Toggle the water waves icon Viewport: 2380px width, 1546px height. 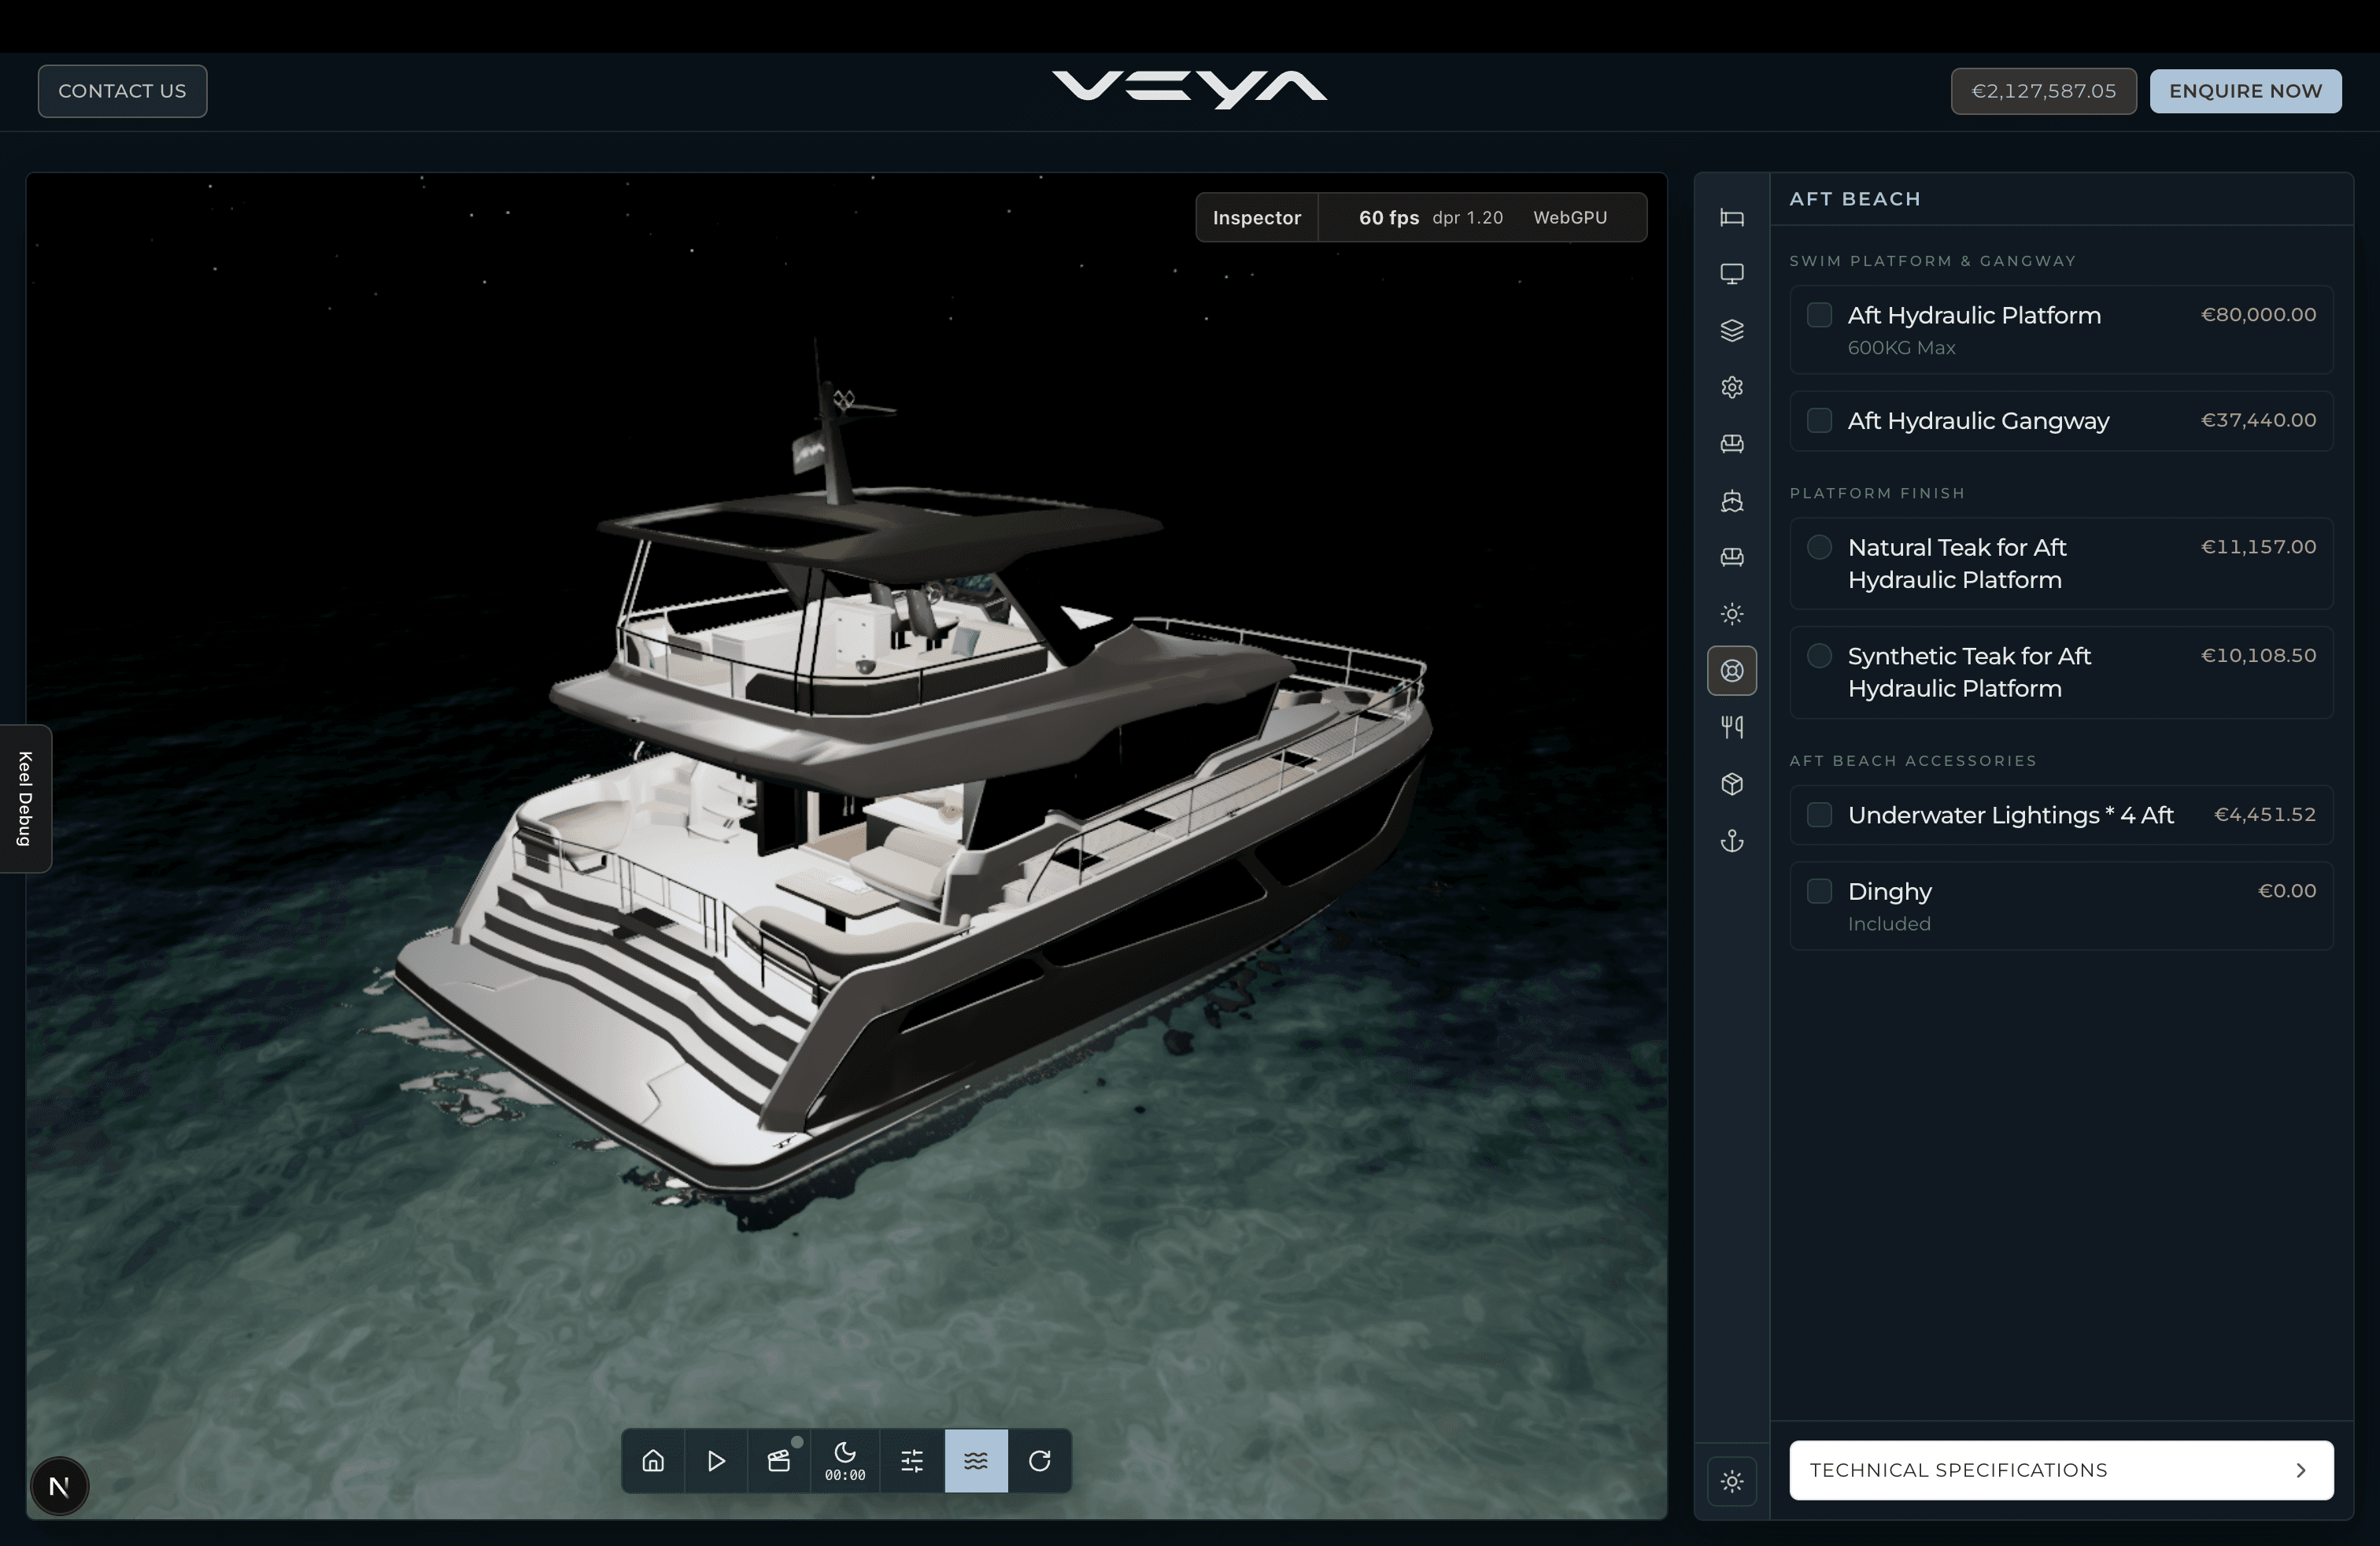pos(976,1461)
